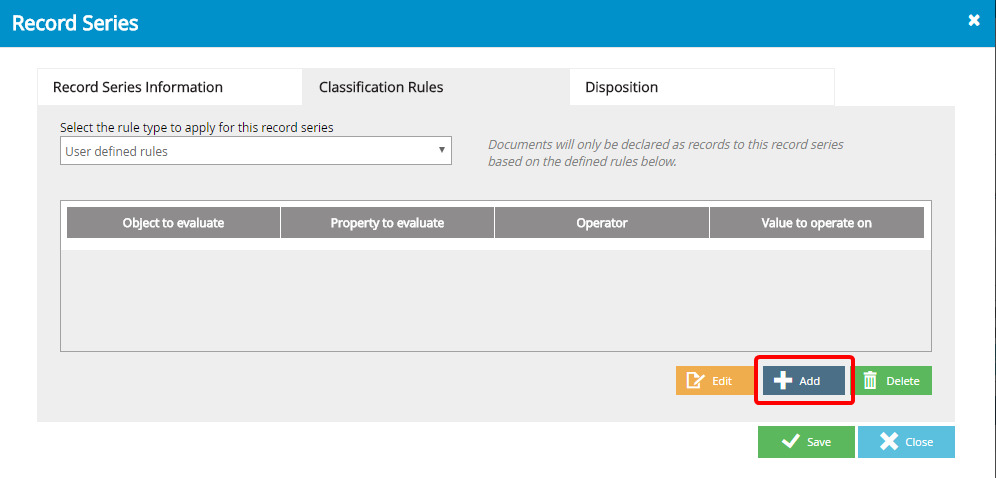
Task: Click the Object to evaluate column header
Action: 173,223
